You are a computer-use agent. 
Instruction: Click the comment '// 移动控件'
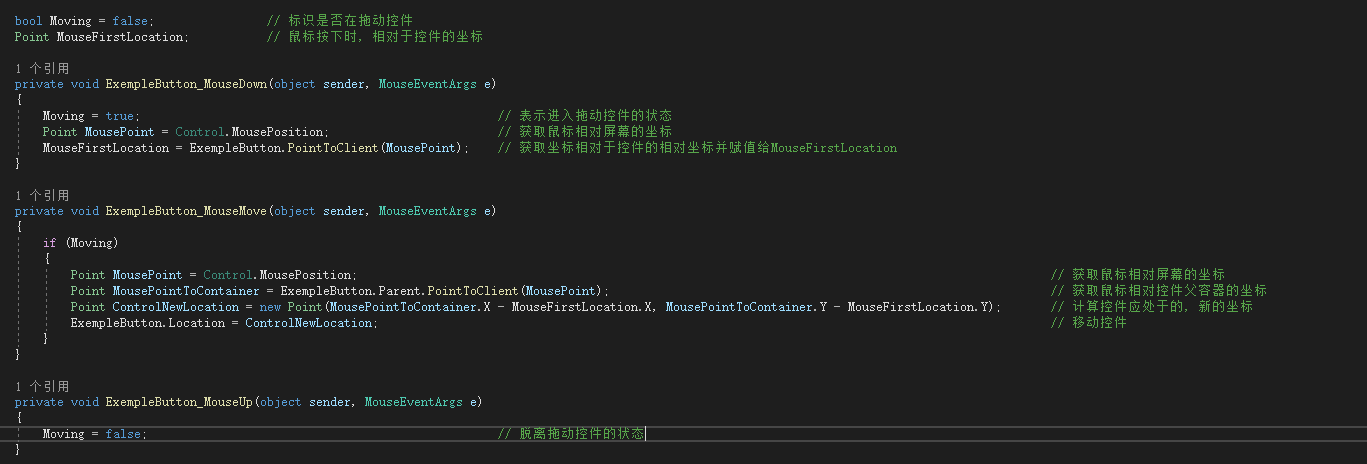tap(1089, 323)
